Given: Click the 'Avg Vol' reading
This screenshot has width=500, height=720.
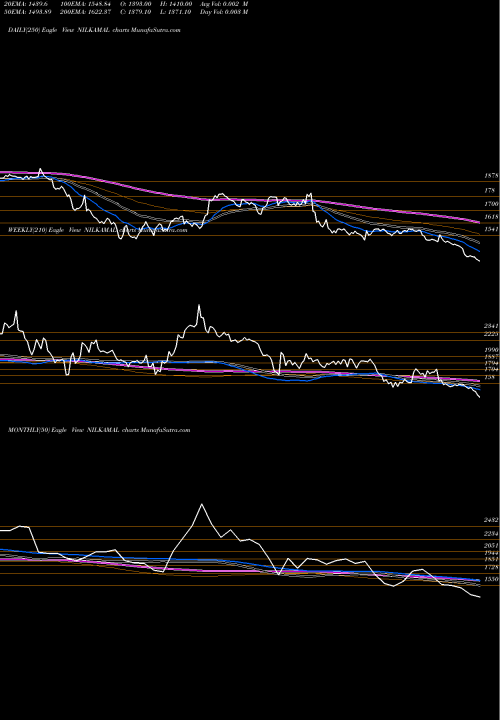Looking at the screenshot, I should coord(224,4).
